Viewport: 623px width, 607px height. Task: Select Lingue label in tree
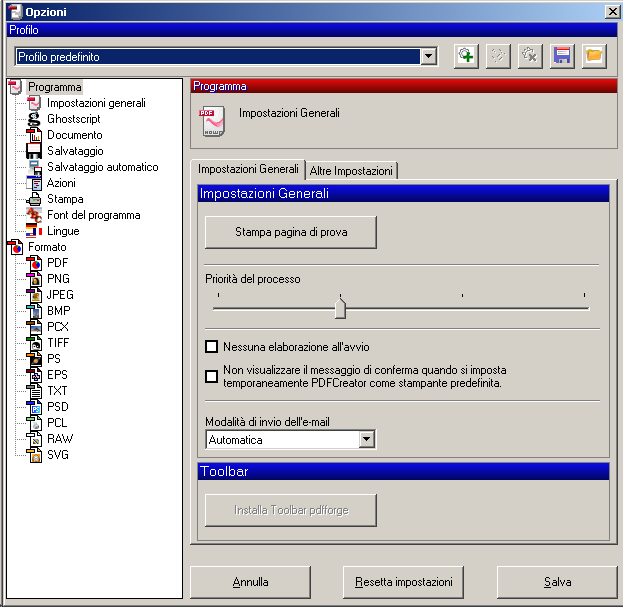[x=63, y=231]
